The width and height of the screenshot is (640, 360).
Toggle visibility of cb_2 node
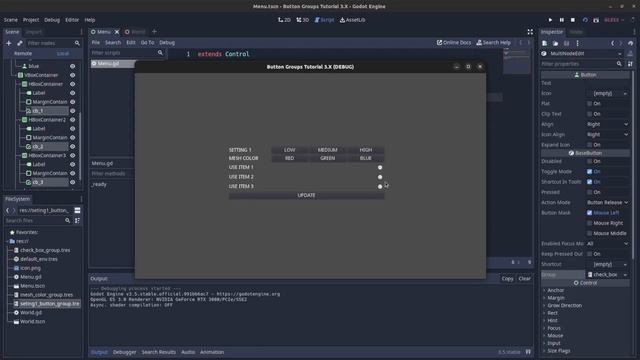(x=73, y=147)
